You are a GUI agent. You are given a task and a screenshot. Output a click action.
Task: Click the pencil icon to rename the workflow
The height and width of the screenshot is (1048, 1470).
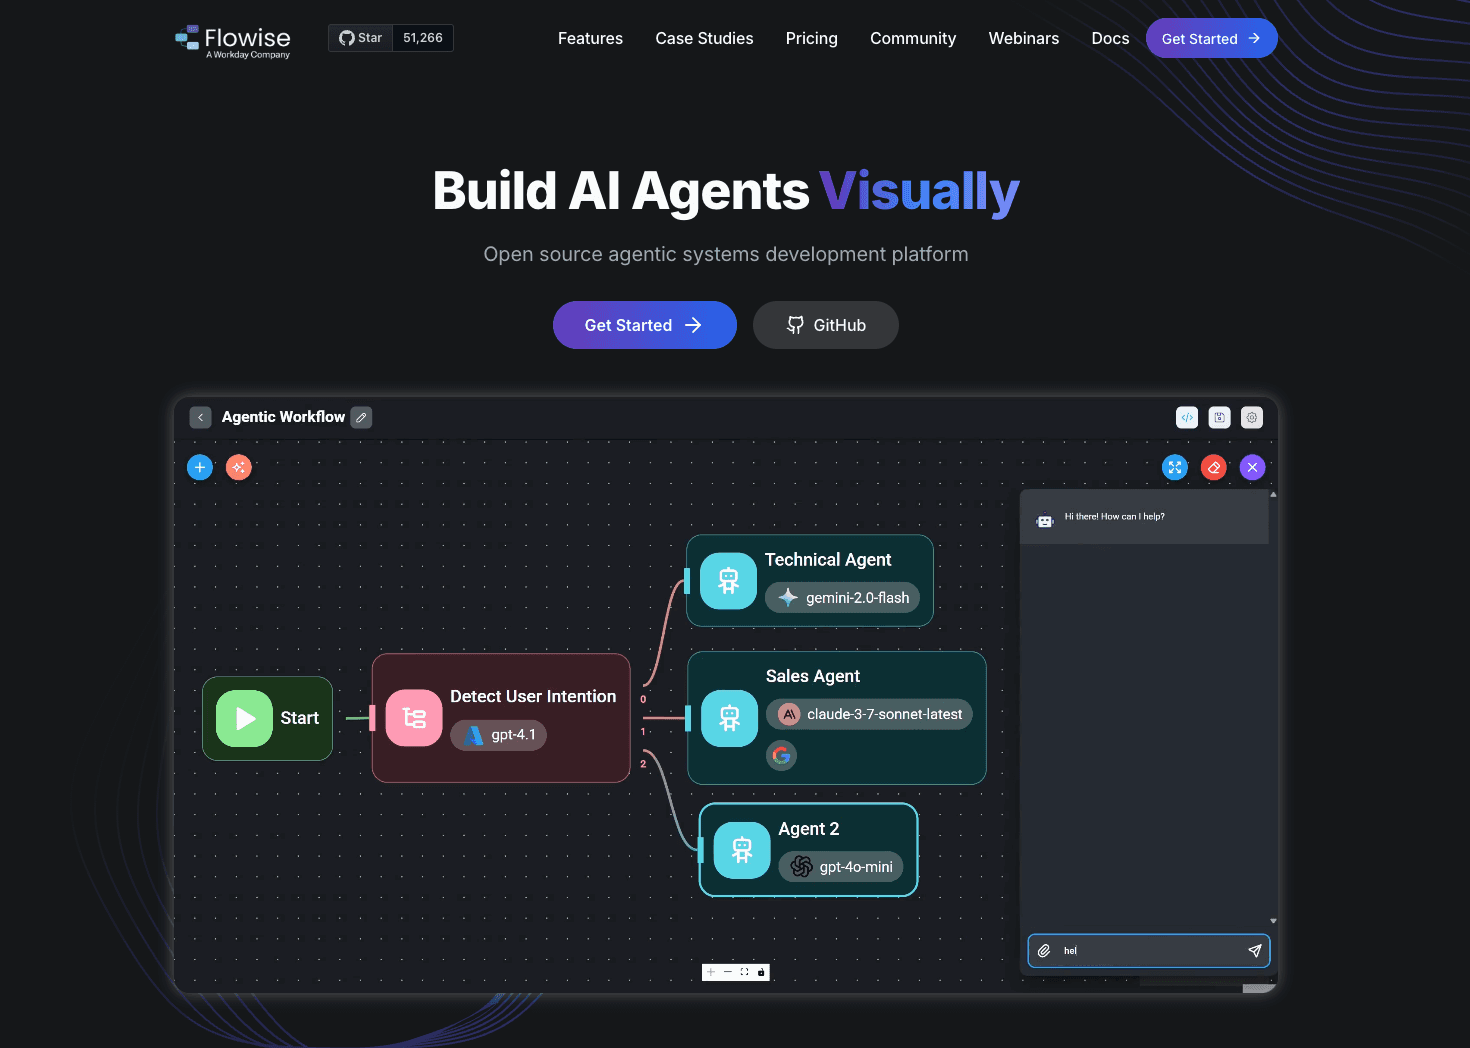(x=361, y=417)
